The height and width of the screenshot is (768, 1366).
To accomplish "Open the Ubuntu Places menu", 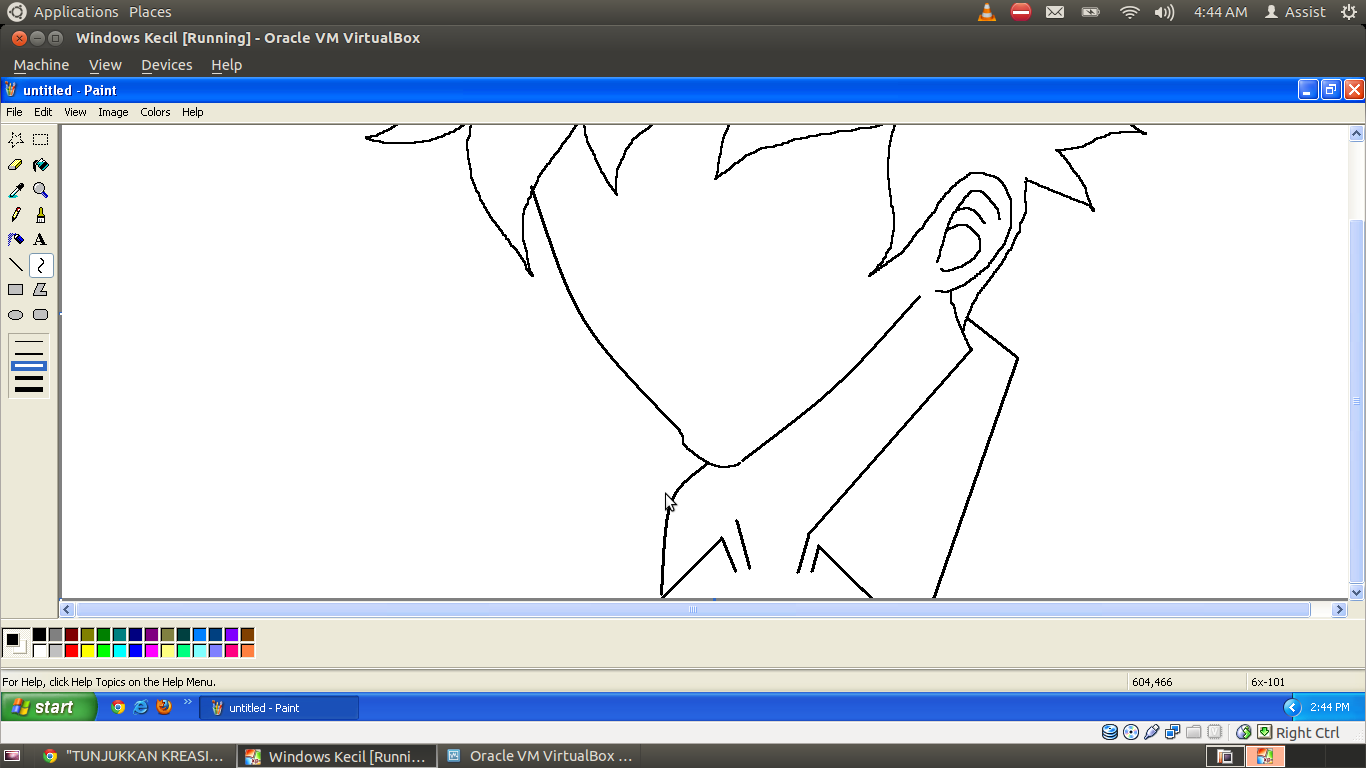I will pos(150,12).
